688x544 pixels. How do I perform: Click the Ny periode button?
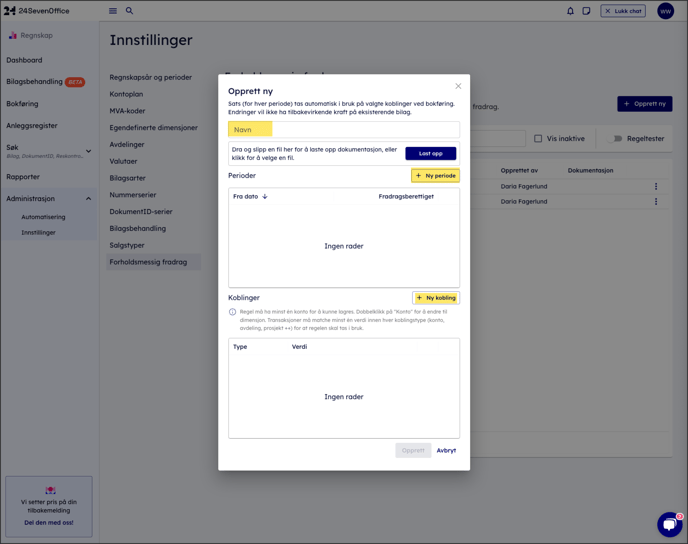pos(435,176)
